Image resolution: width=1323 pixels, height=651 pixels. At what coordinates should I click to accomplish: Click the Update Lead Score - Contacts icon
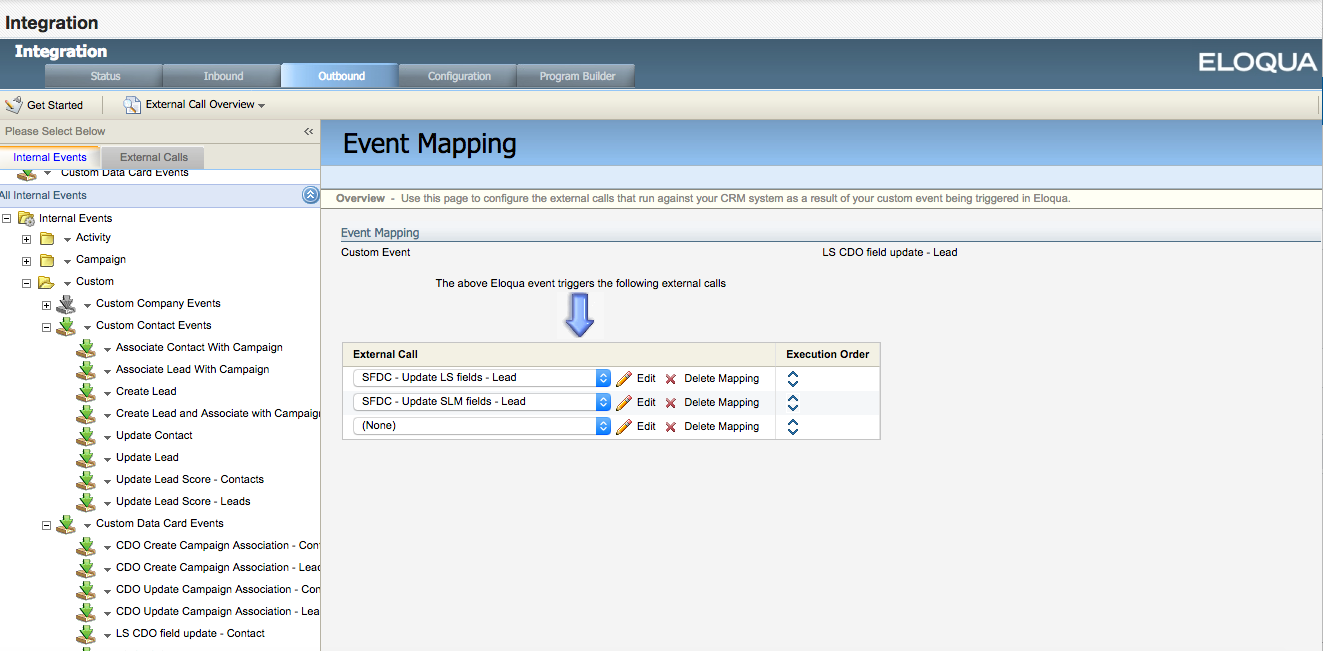click(86, 480)
